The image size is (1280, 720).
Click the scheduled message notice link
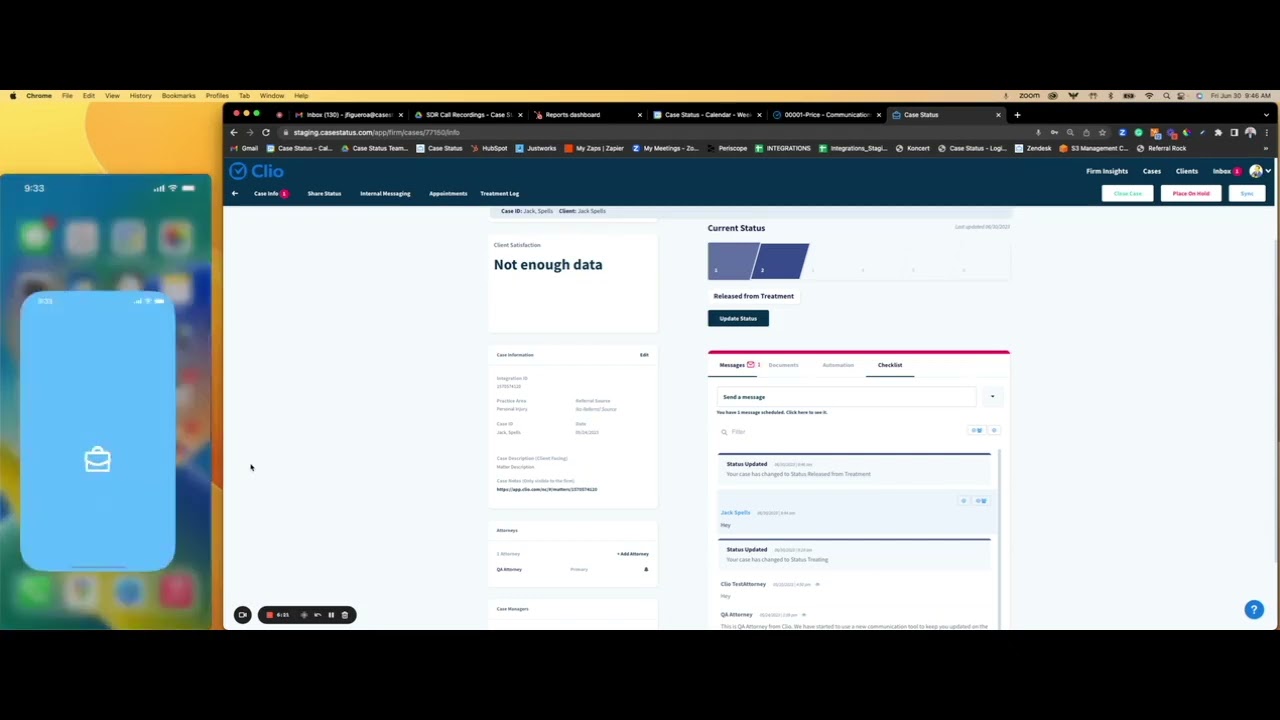772,412
